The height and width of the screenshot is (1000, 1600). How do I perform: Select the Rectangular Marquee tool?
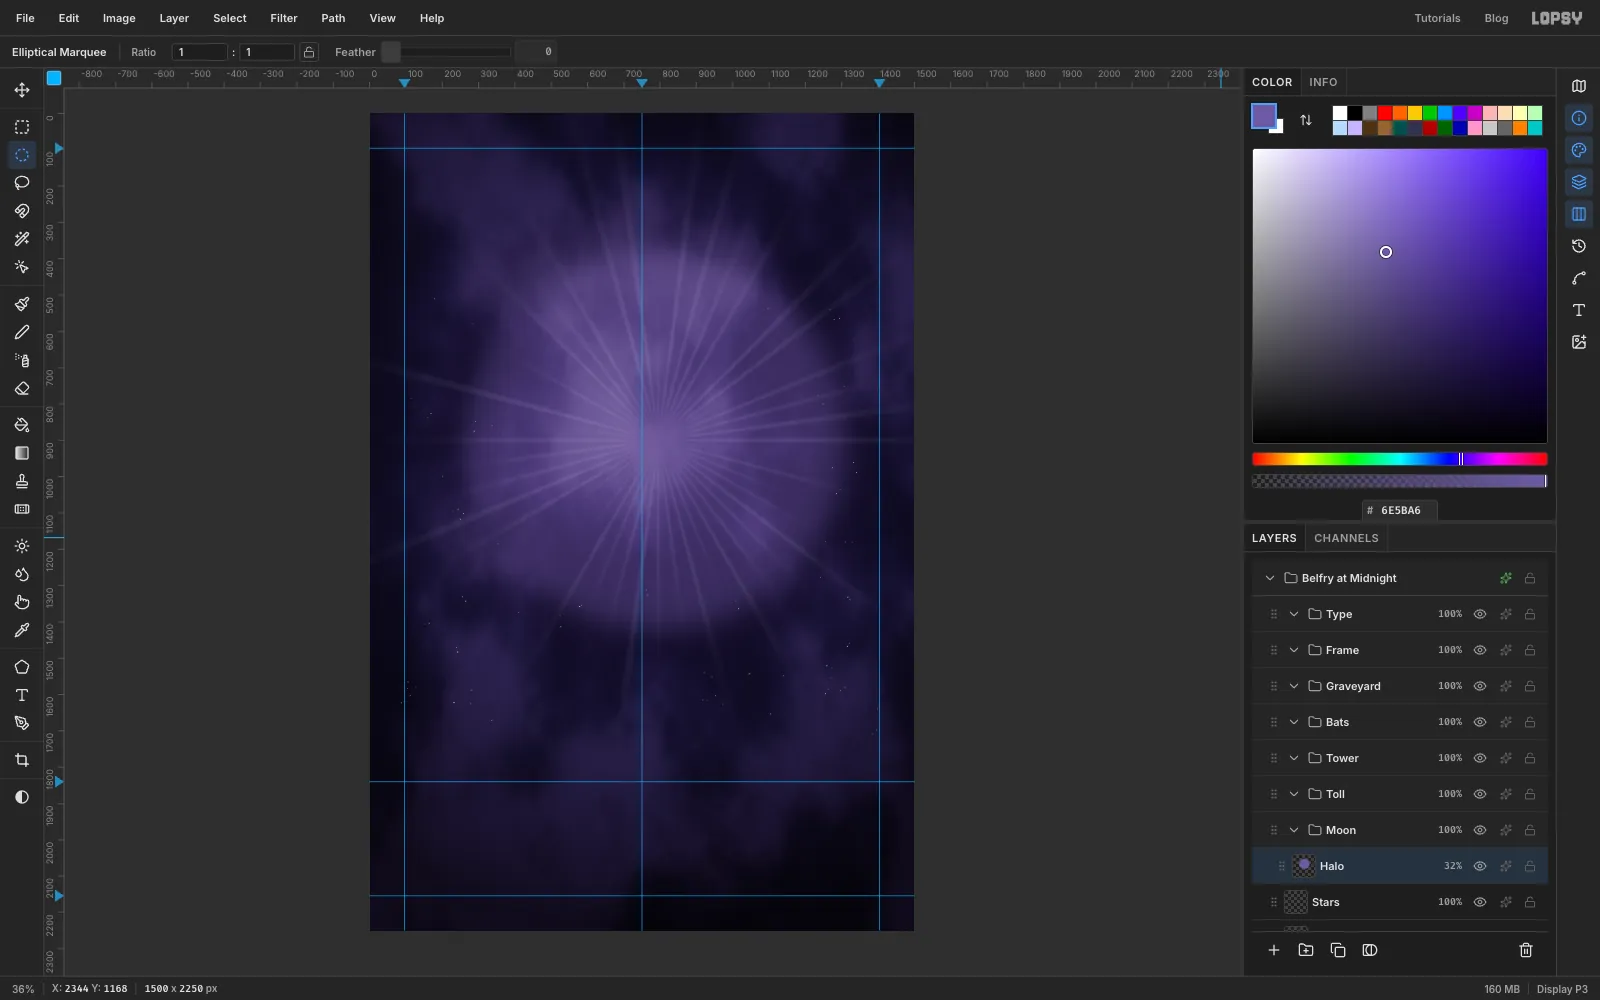click(22, 127)
